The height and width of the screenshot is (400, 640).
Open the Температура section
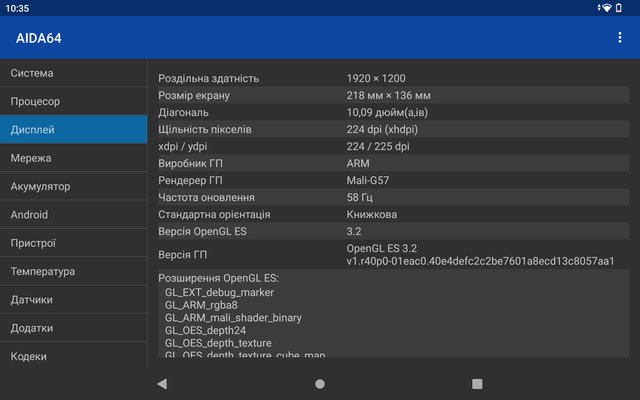[73, 271]
